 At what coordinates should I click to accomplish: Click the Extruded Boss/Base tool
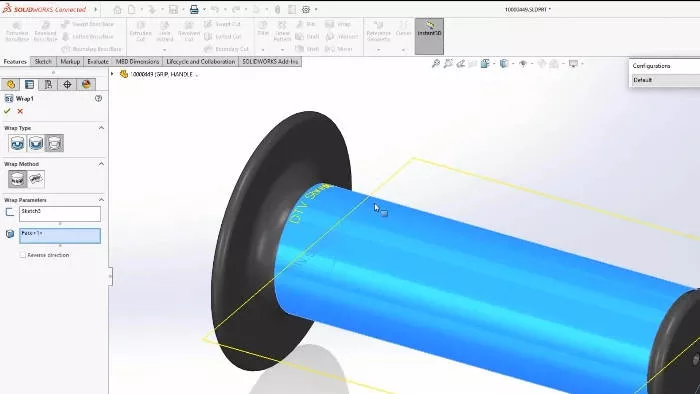point(17,32)
